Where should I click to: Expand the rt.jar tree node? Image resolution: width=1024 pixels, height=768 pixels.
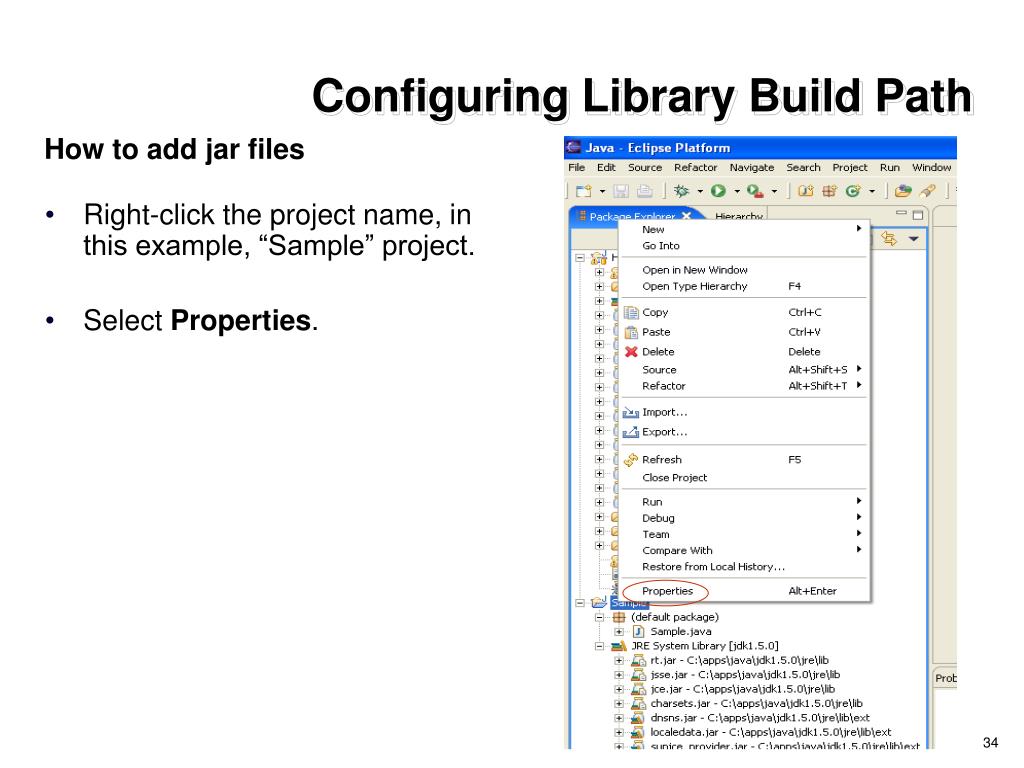pyautogui.click(x=618, y=660)
